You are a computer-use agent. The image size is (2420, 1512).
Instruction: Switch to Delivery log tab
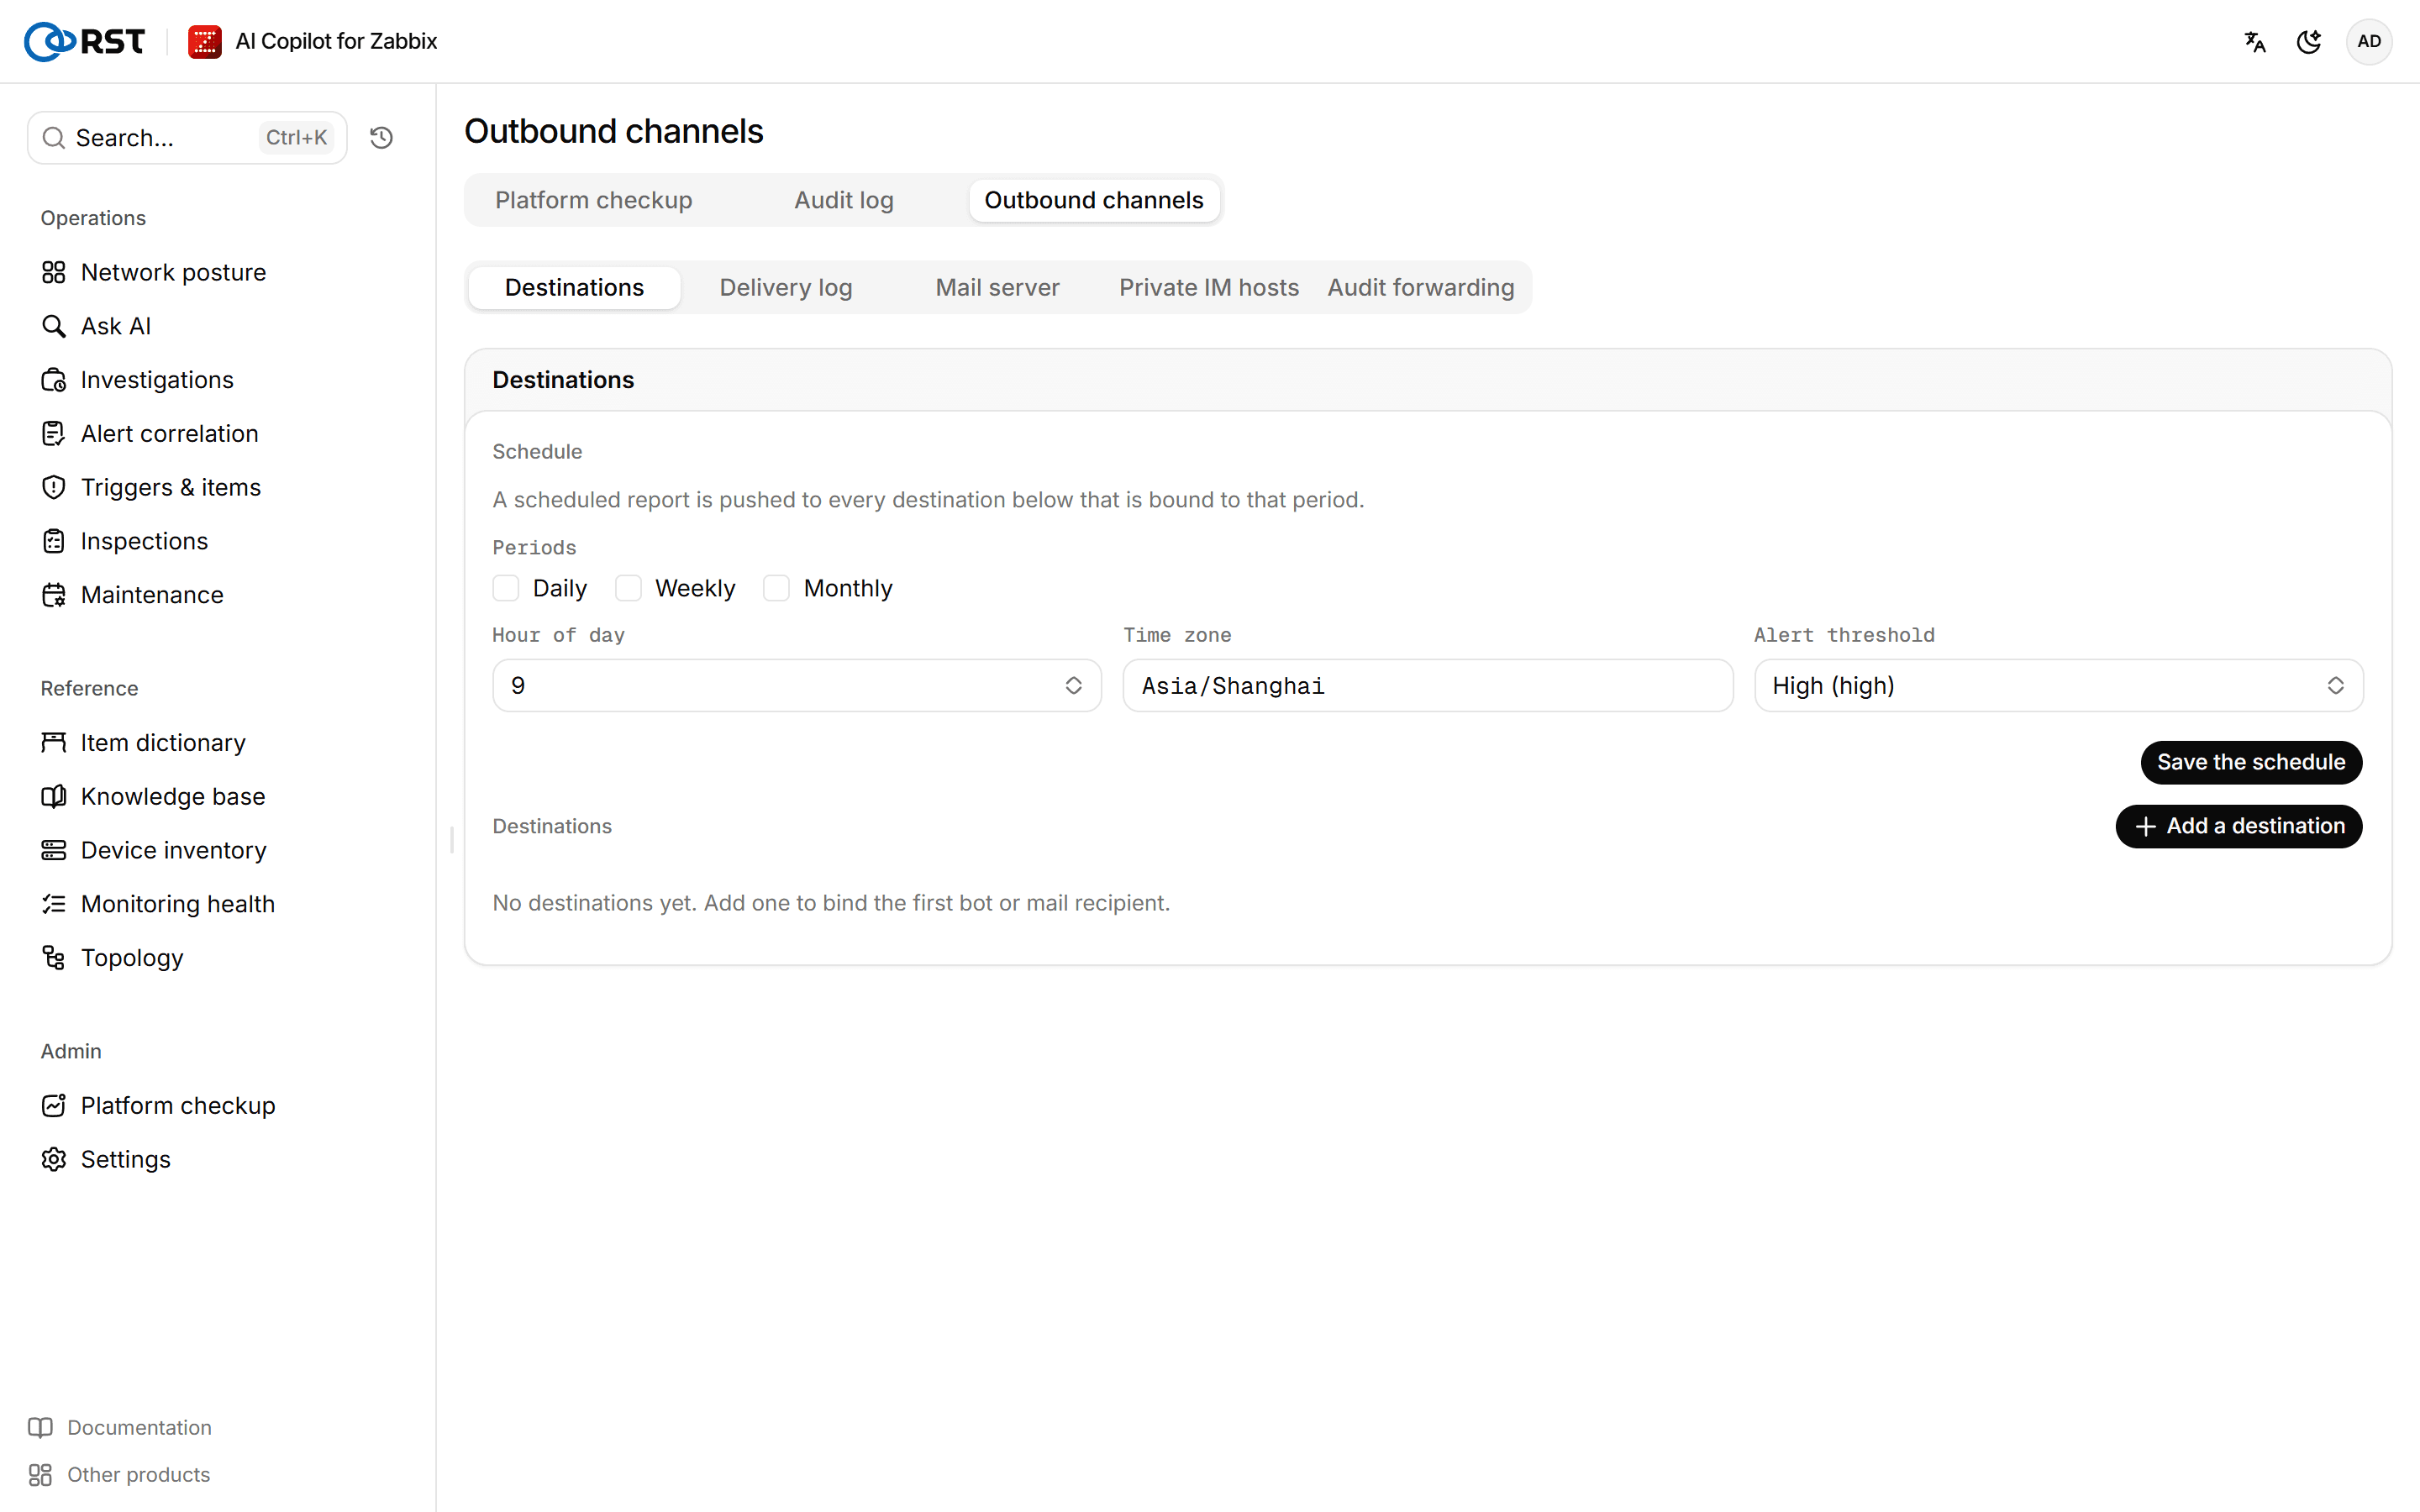[x=786, y=287]
